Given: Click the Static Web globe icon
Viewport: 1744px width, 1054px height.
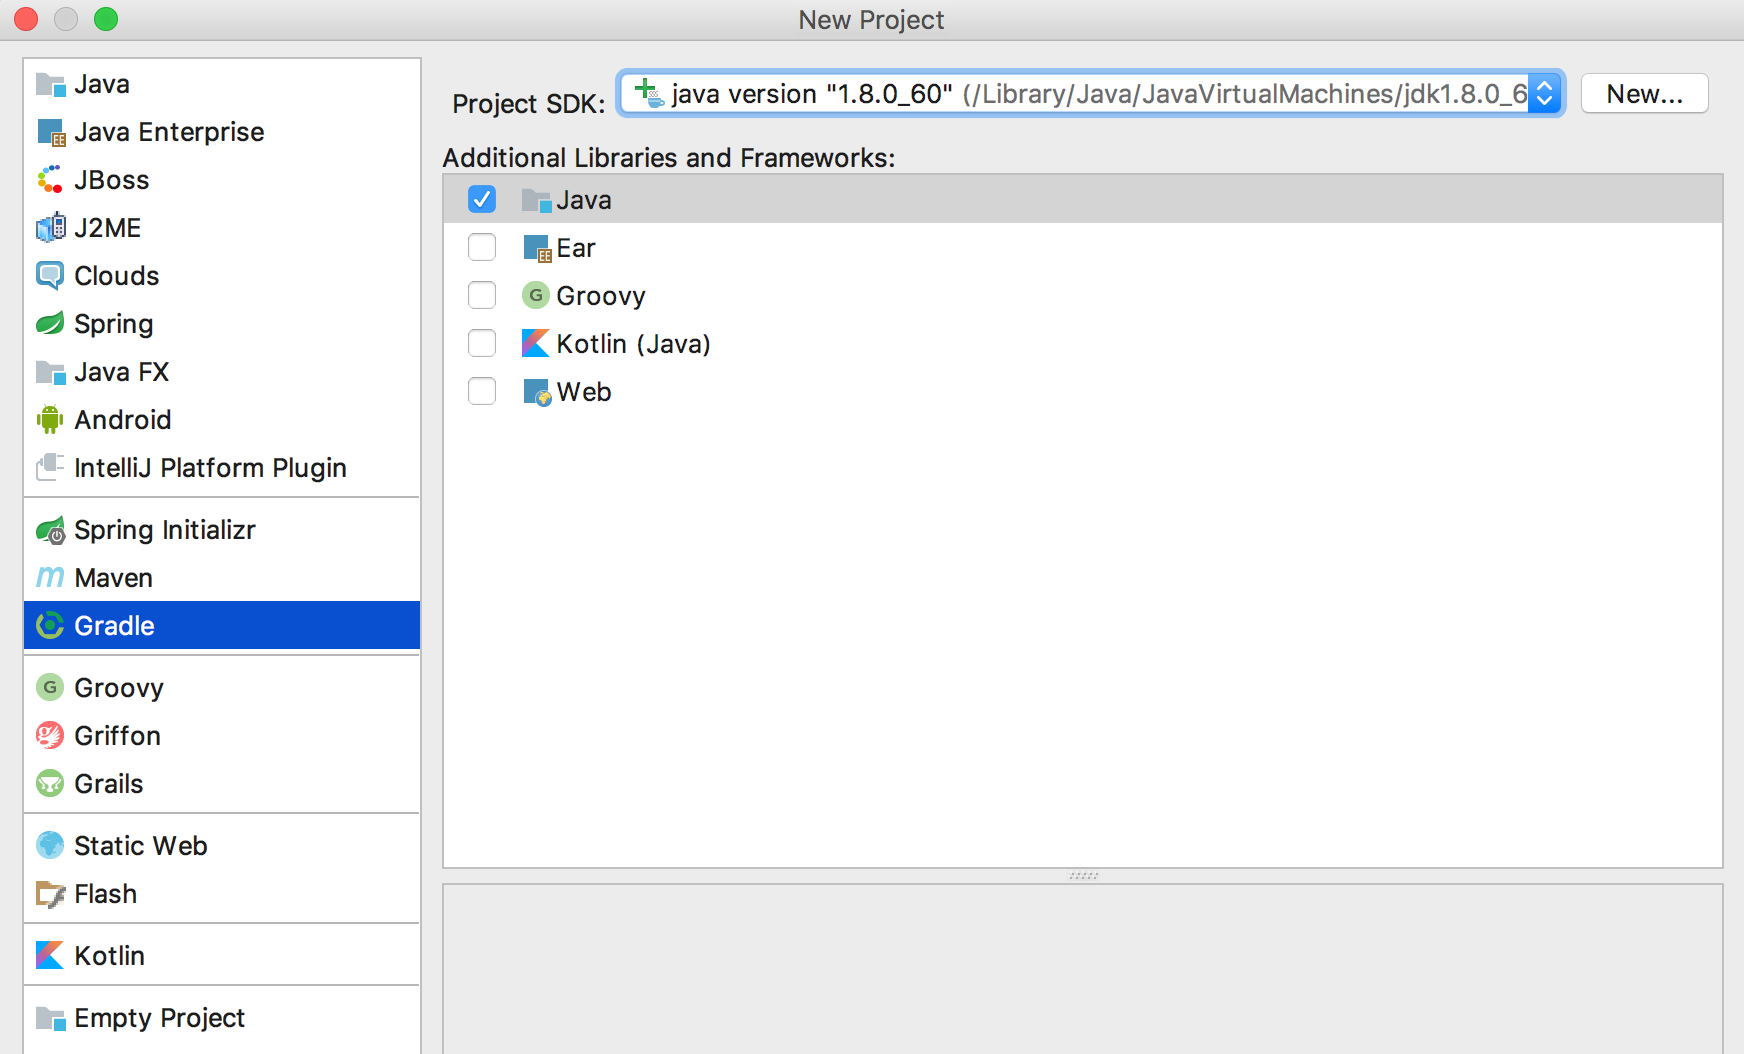Looking at the screenshot, I should [49, 846].
